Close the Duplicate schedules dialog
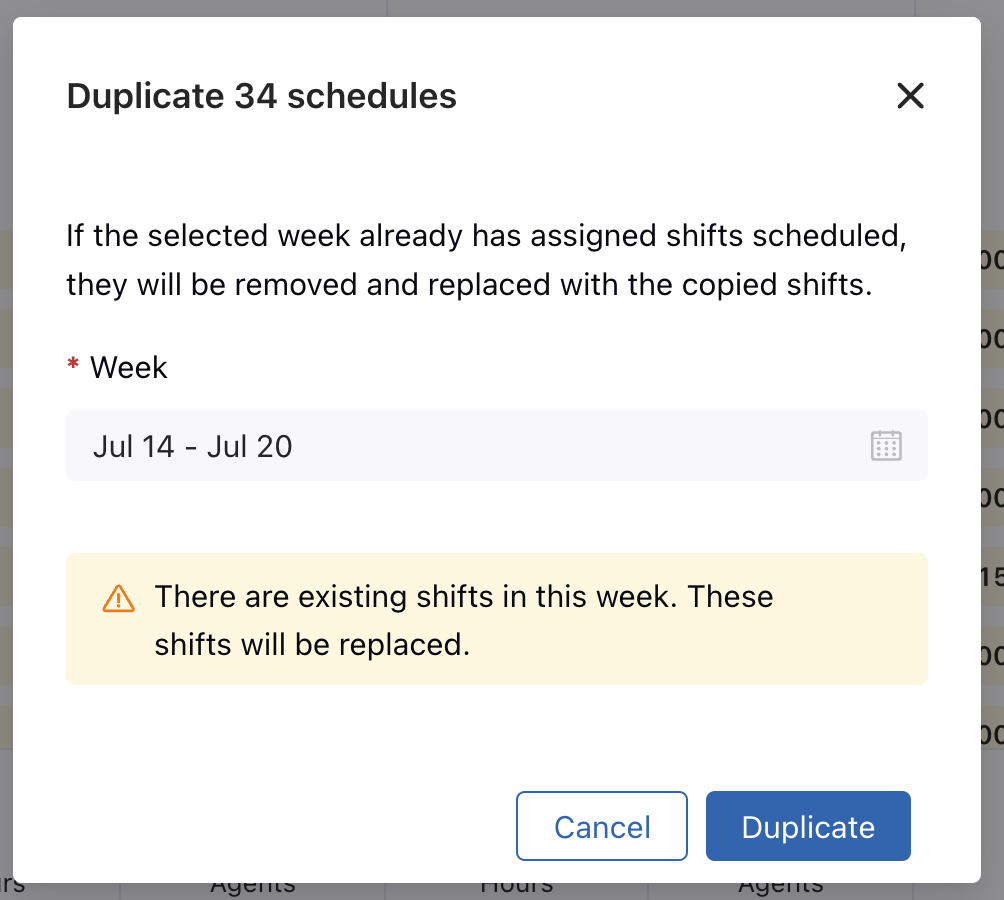Screen dimensions: 1004x900 910,96
